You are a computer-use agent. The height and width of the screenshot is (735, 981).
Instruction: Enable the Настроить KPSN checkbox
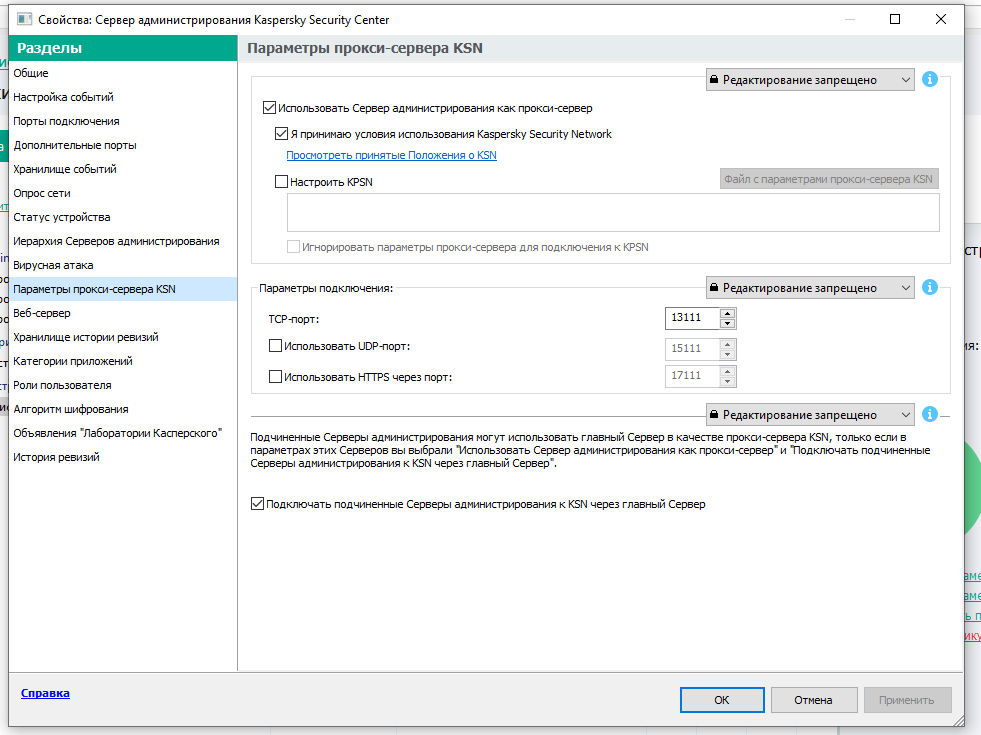point(281,182)
